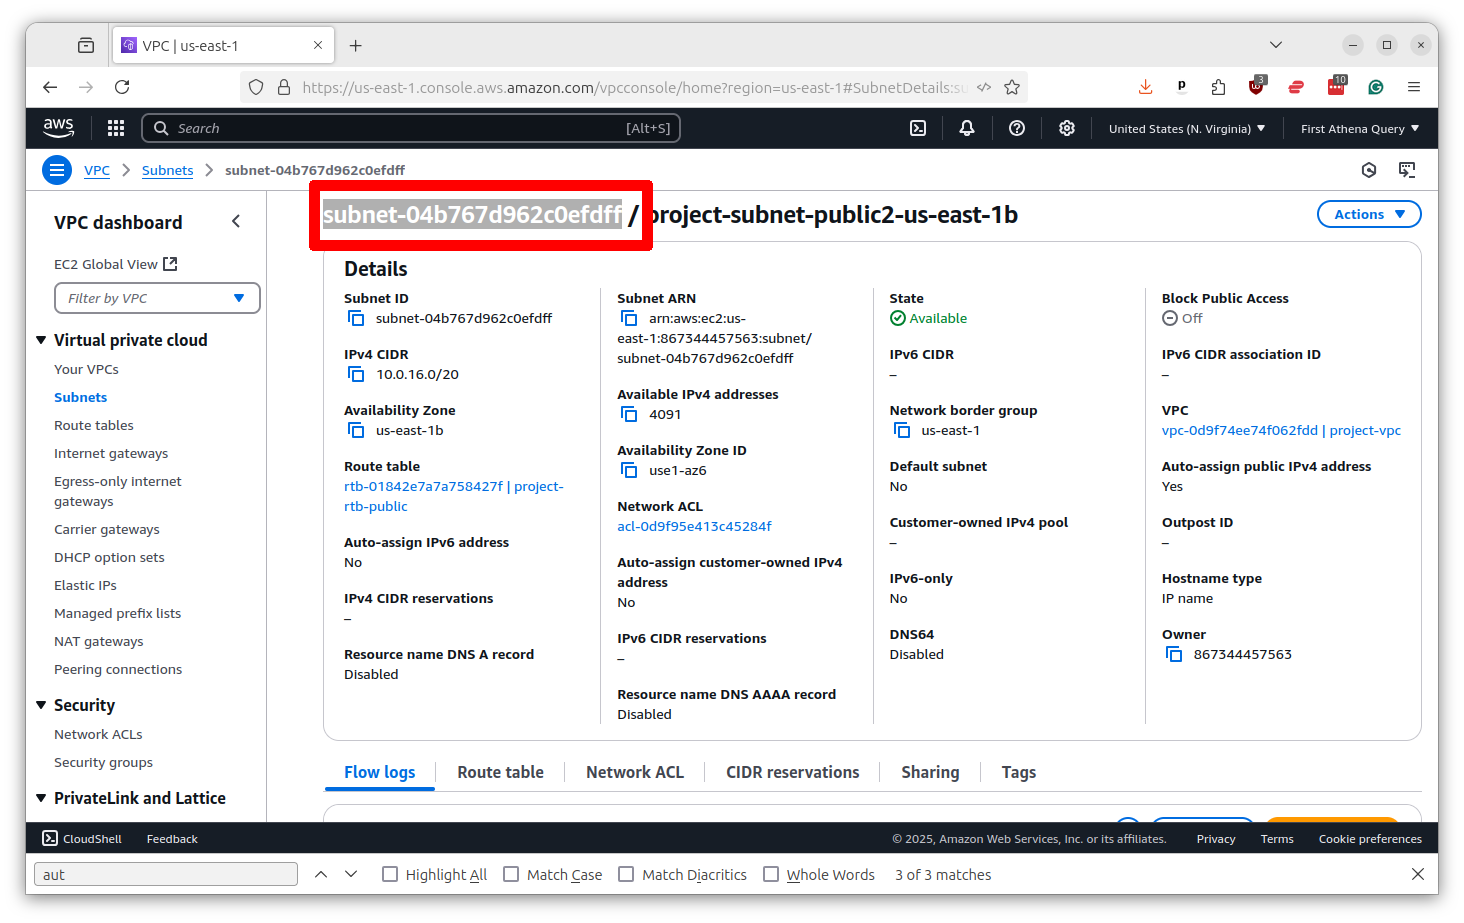This screenshot has width=1464, height=923.
Task: Enable Whole Words matching
Action: coord(771,873)
